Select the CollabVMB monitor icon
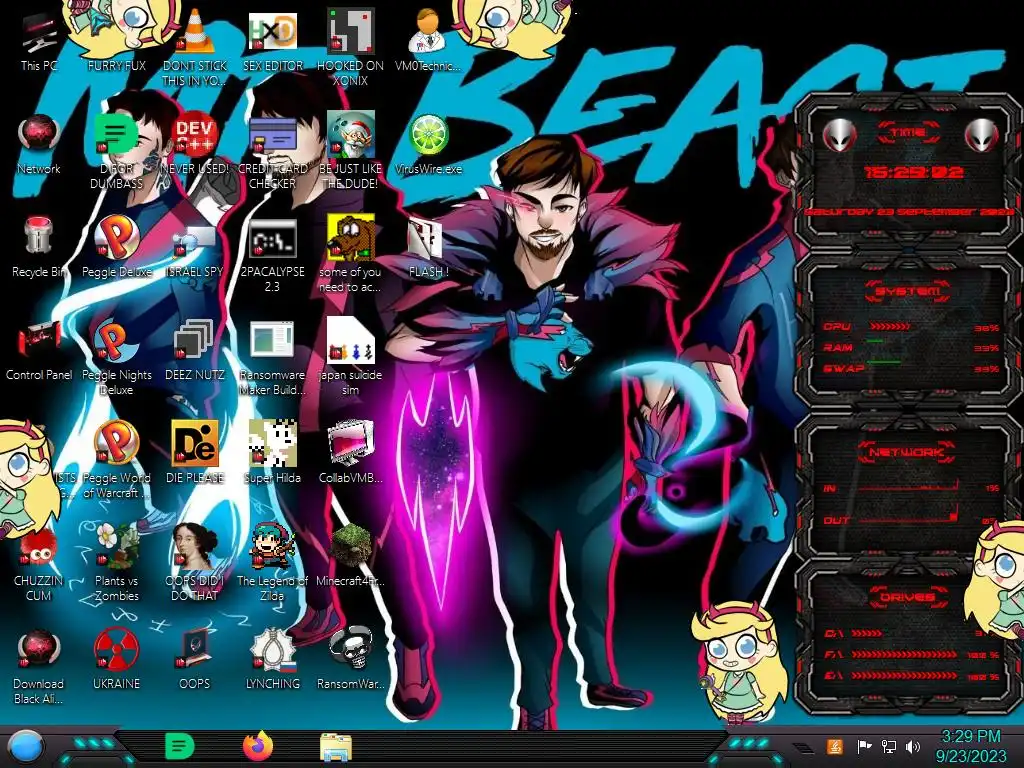Image resolution: width=1024 pixels, height=768 pixels. (351, 444)
